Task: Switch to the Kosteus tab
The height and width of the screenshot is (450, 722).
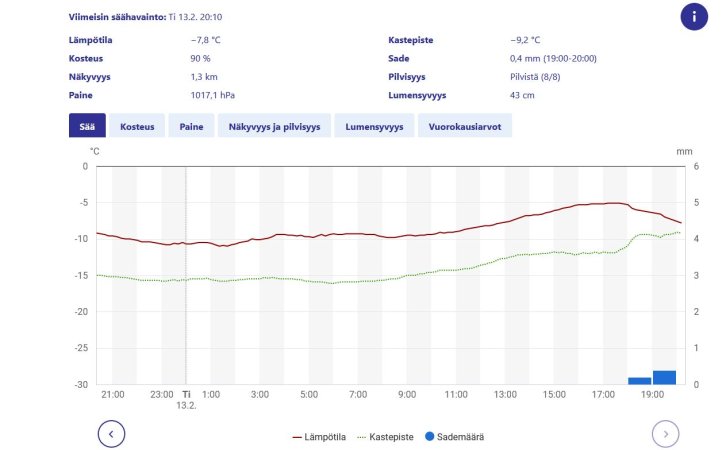Action: [137, 126]
